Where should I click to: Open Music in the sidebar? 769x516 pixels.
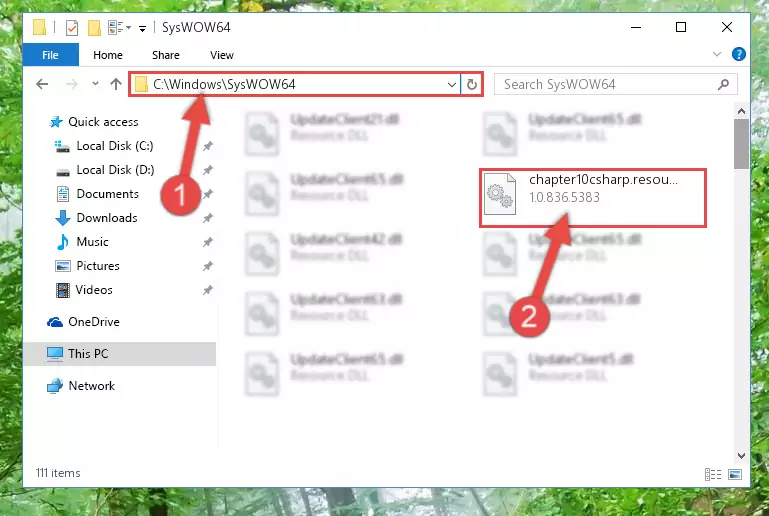[x=82, y=242]
